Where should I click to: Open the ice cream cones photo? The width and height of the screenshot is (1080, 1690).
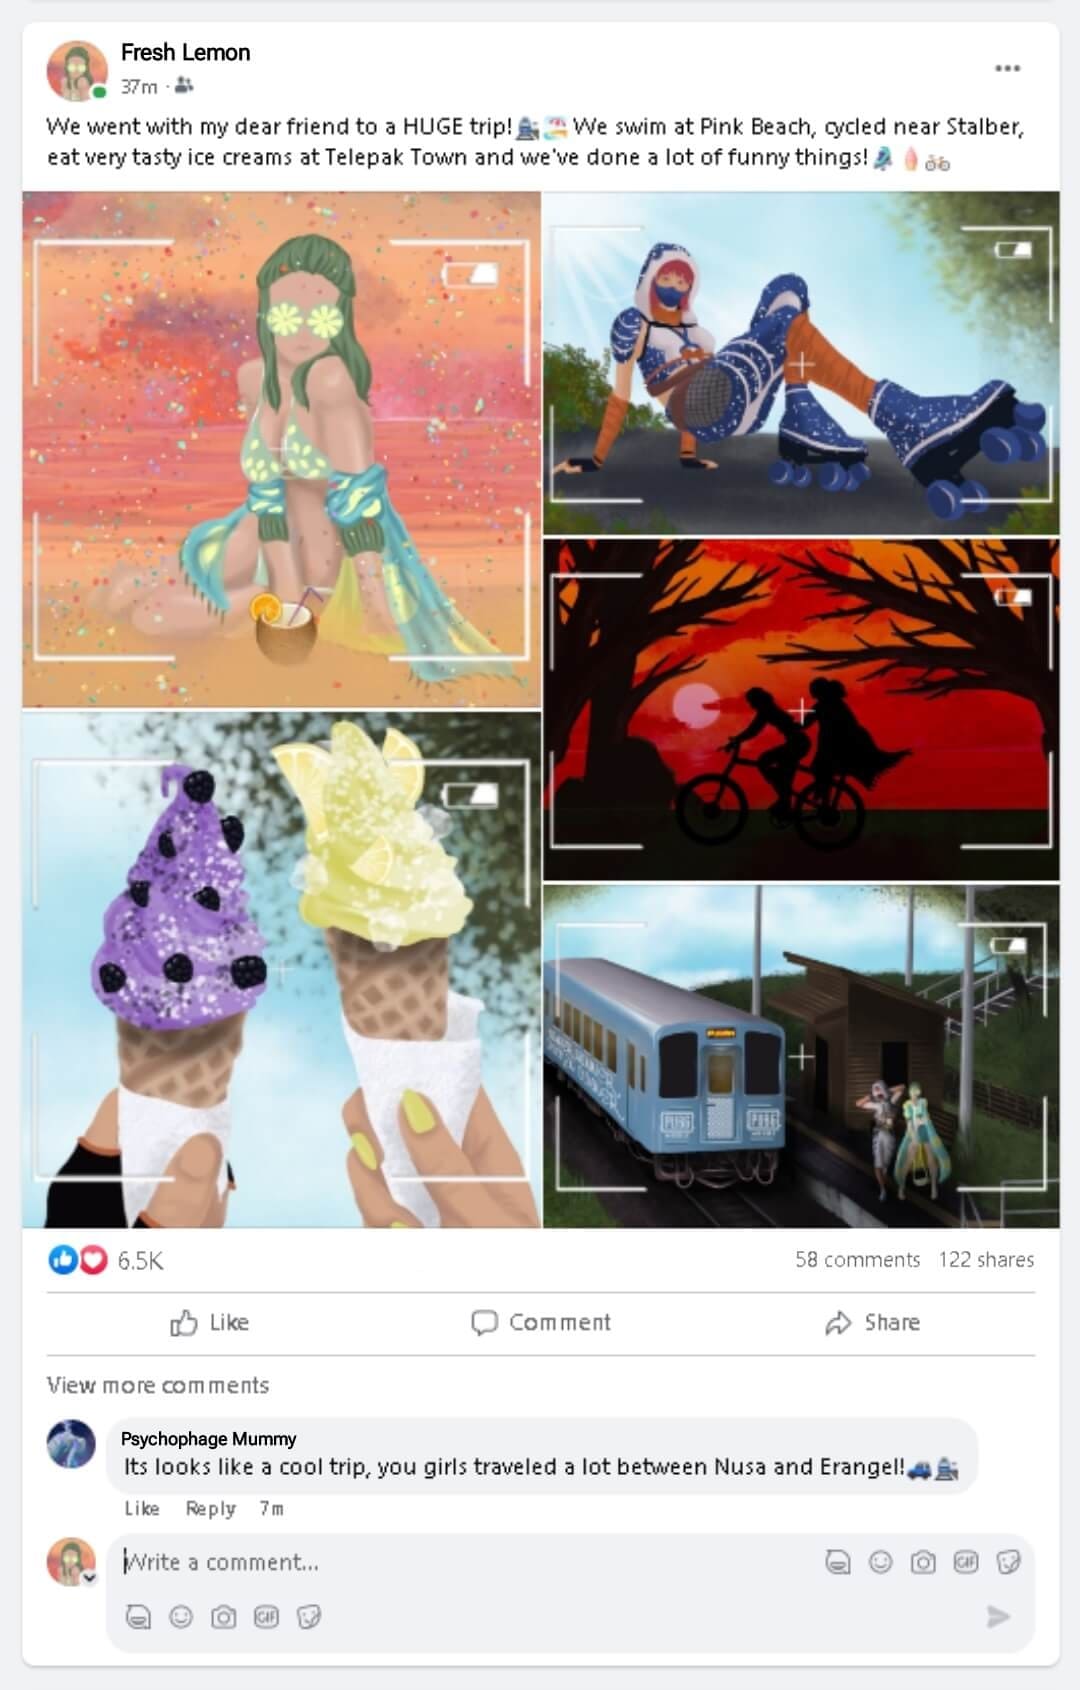pyautogui.click(x=281, y=969)
